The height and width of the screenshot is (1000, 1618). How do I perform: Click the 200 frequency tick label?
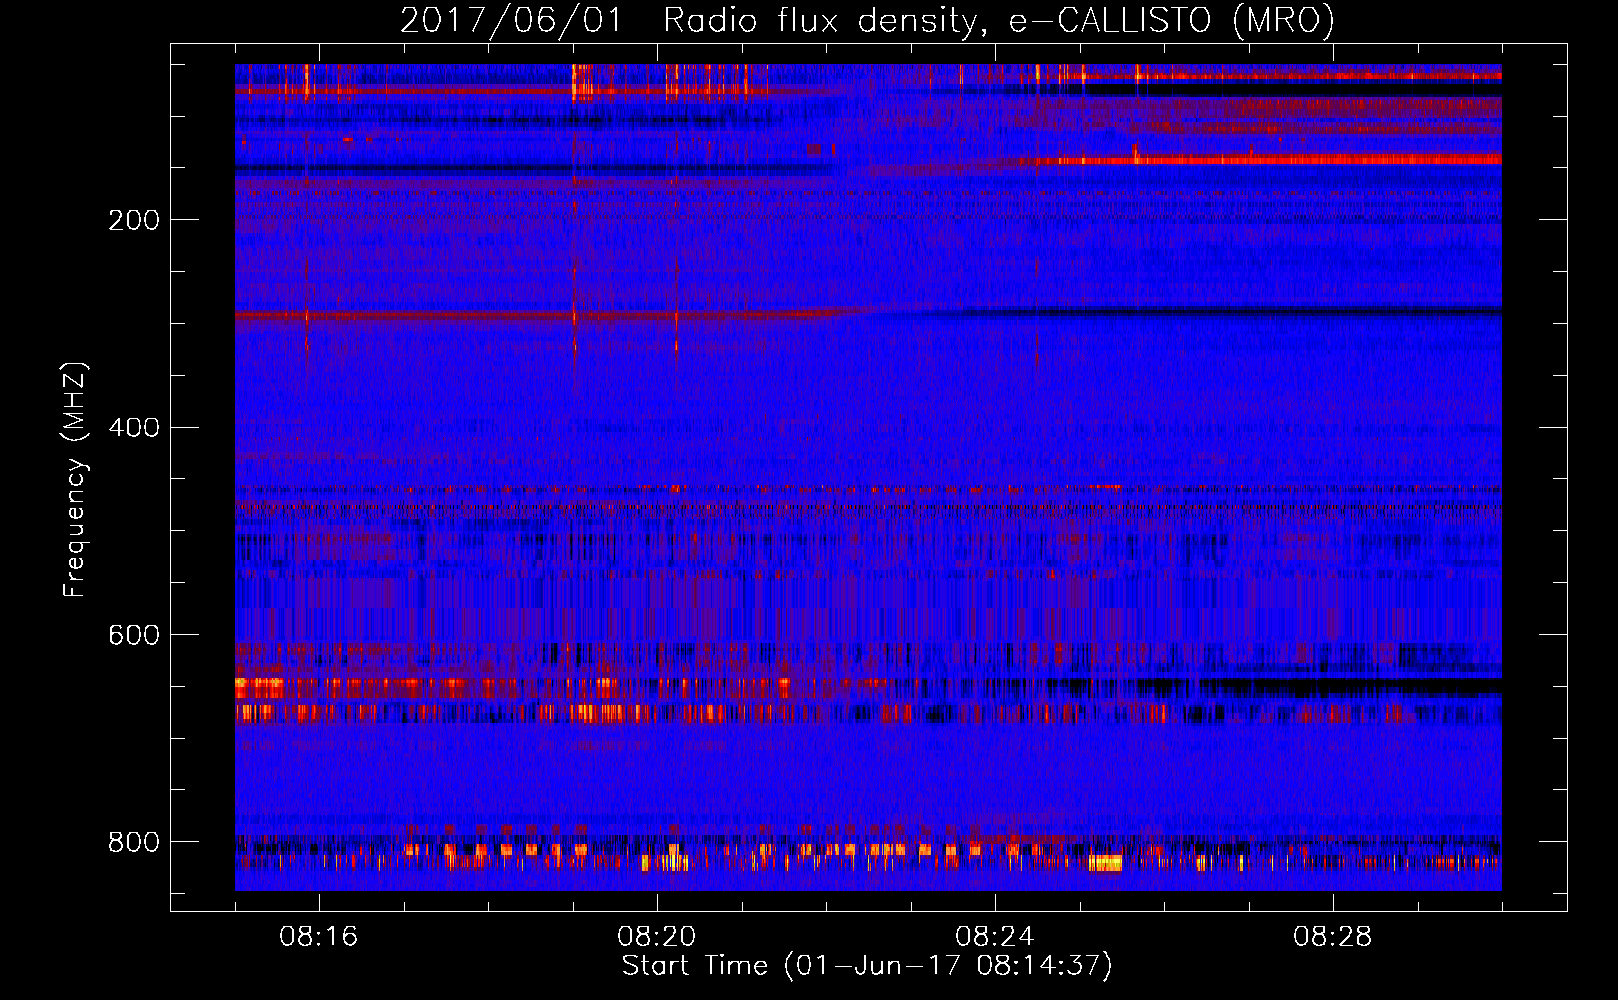point(134,220)
